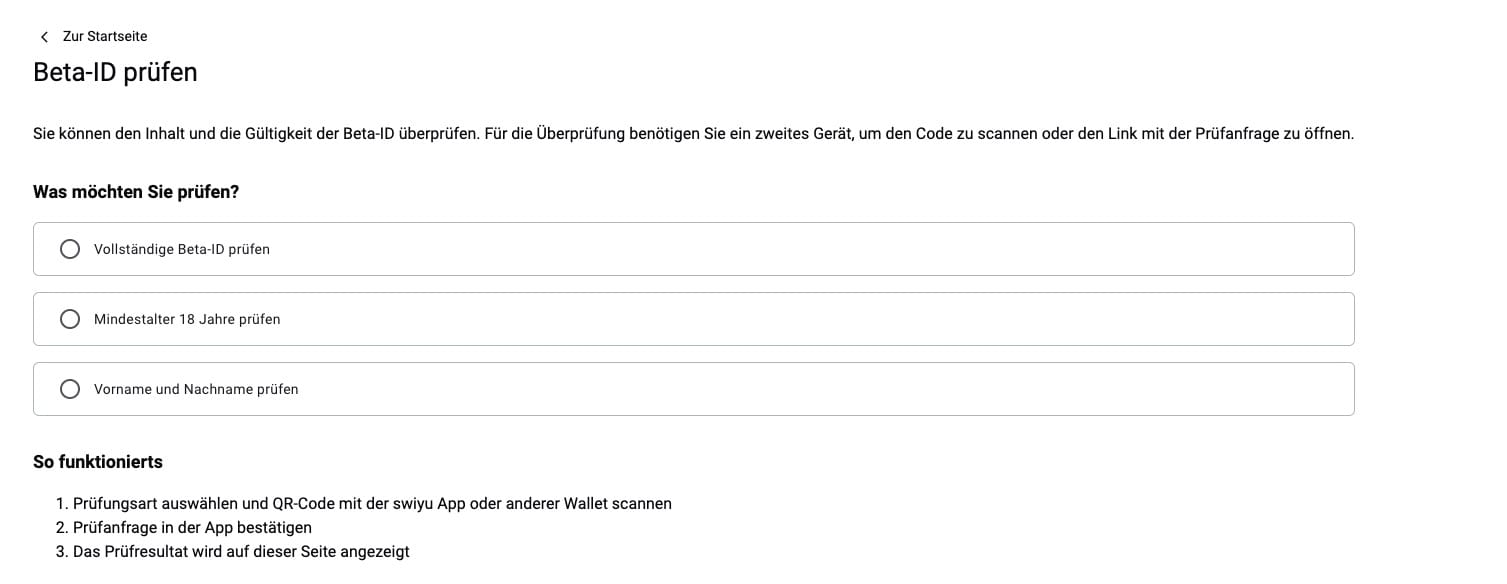Screen dimensions: 1507x584
Task: Click the "Mindestalter 18 Jahre prüfen" label text
Action: (x=187, y=319)
